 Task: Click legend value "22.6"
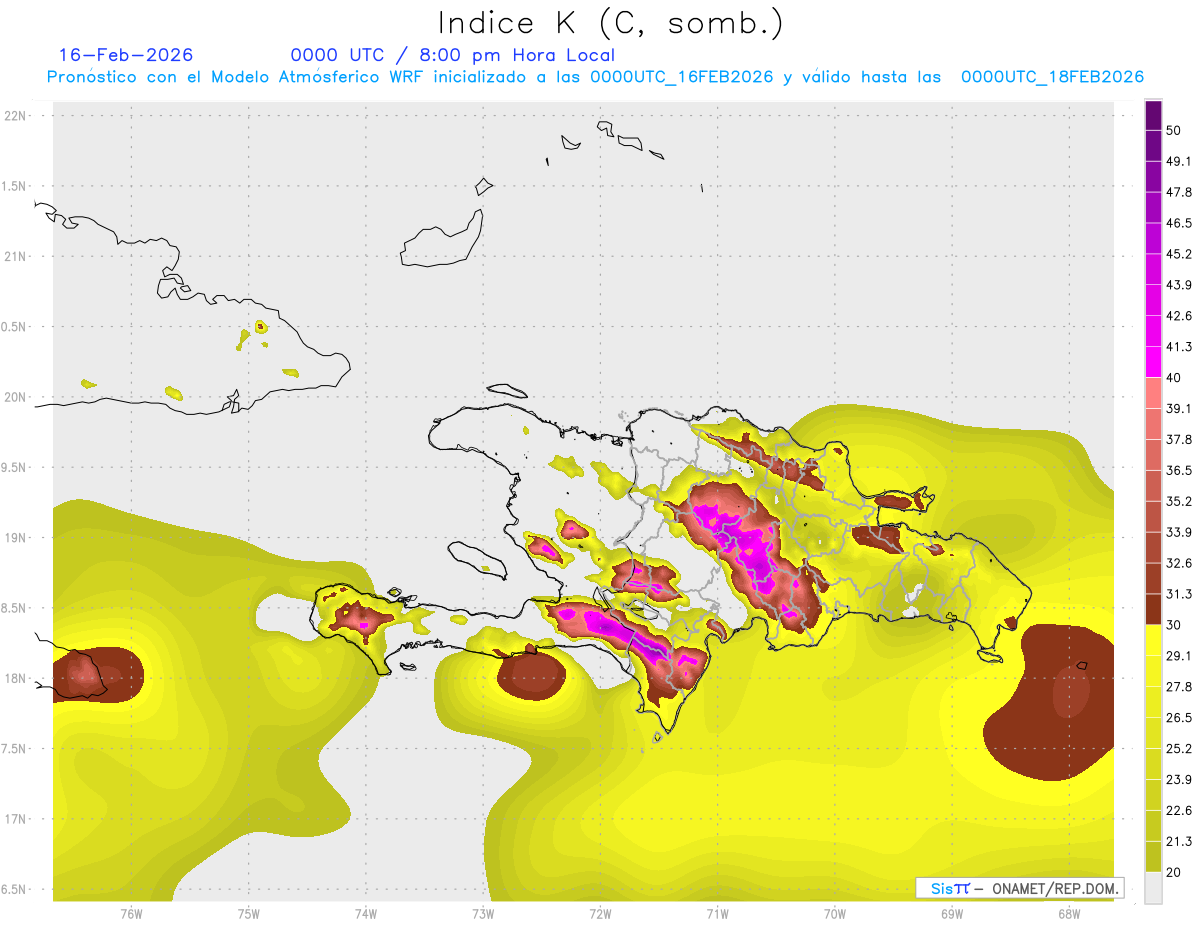pos(1179,810)
